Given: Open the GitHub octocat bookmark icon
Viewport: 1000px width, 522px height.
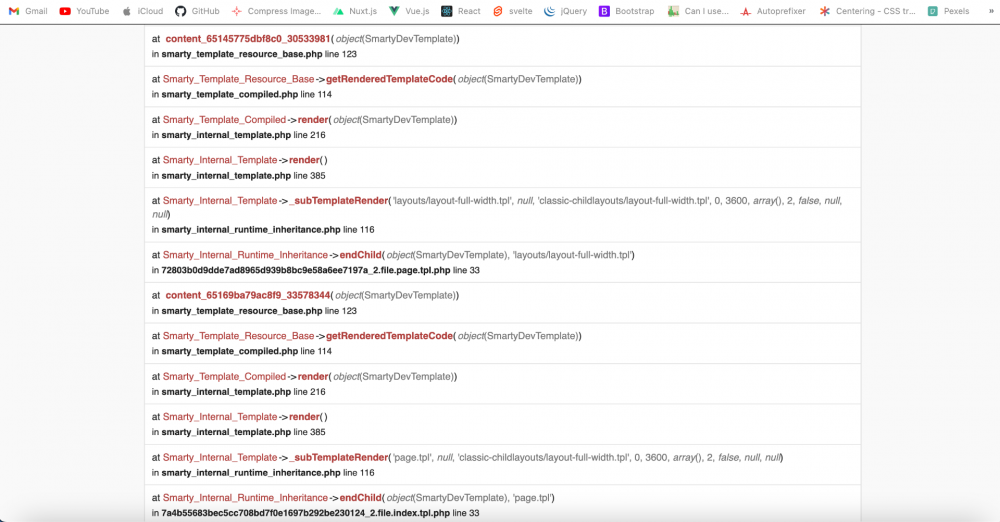Looking at the screenshot, I should tap(180, 11).
